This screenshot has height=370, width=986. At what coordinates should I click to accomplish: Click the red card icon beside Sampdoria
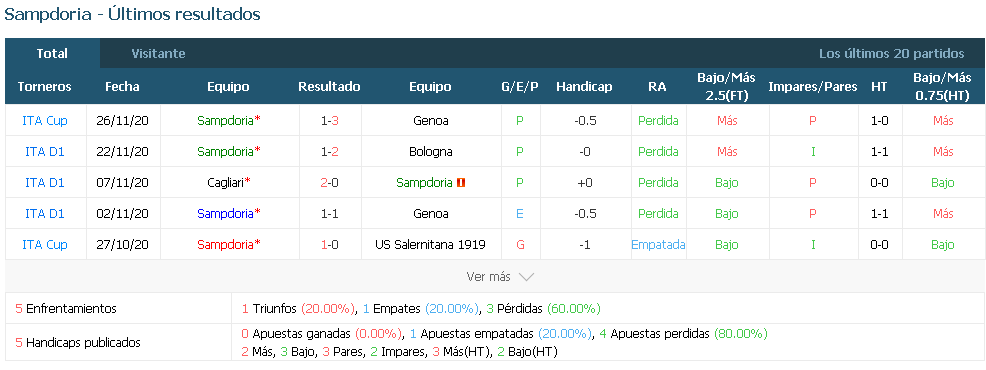461,182
